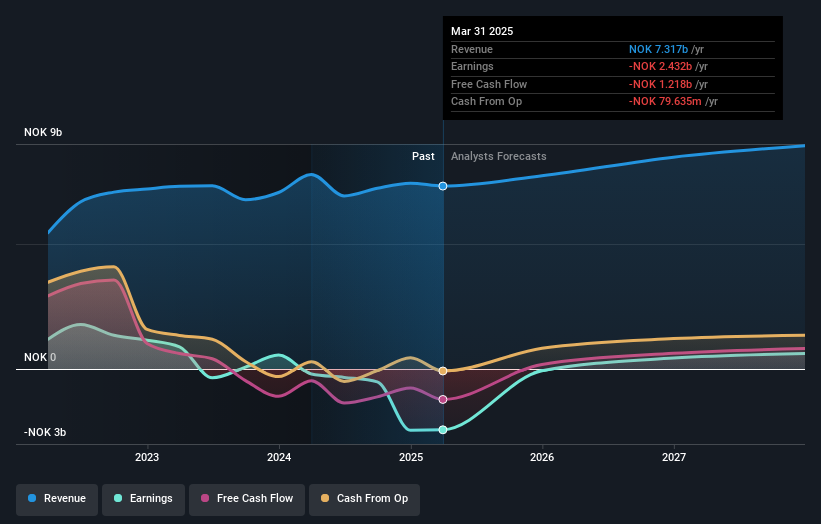The width and height of the screenshot is (821, 524).
Task: Click the Analysts Forecasts label
Action: [498, 157]
